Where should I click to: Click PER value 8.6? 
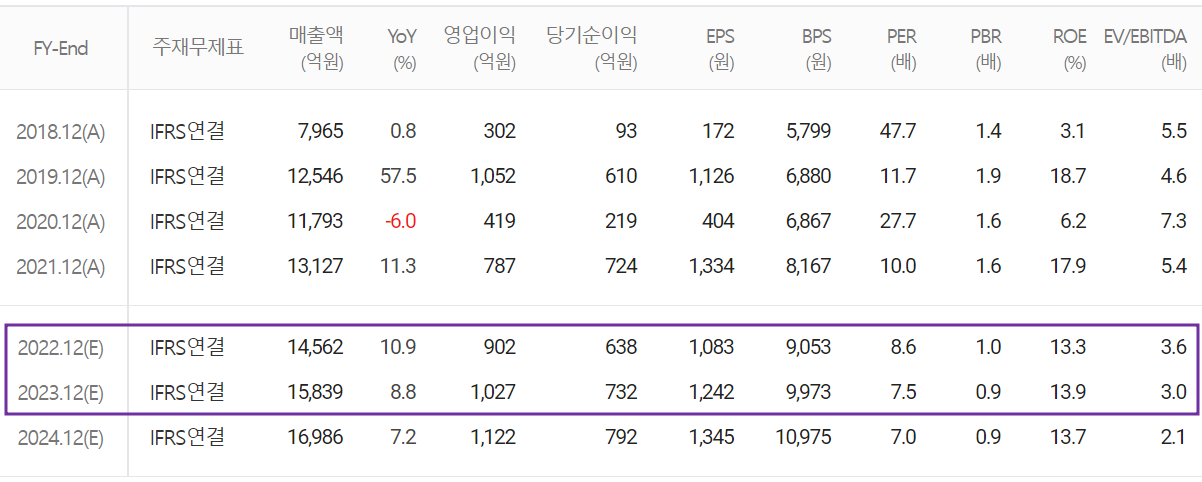pyautogui.click(x=903, y=347)
